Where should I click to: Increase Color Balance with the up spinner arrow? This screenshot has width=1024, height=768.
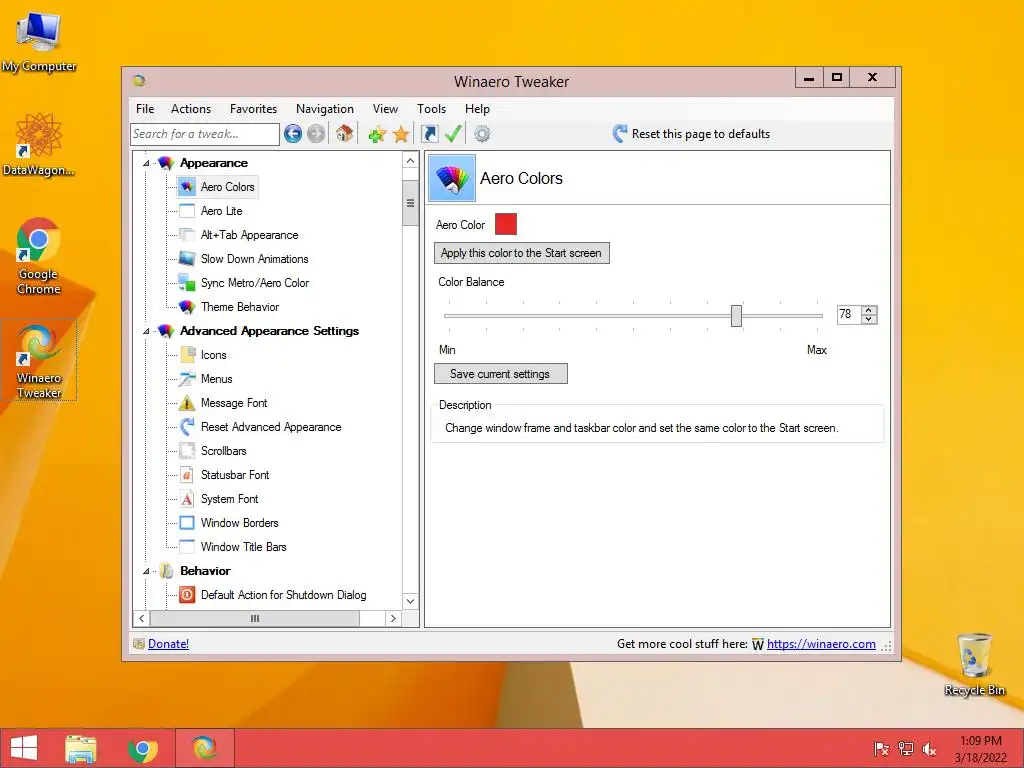pyautogui.click(x=869, y=310)
